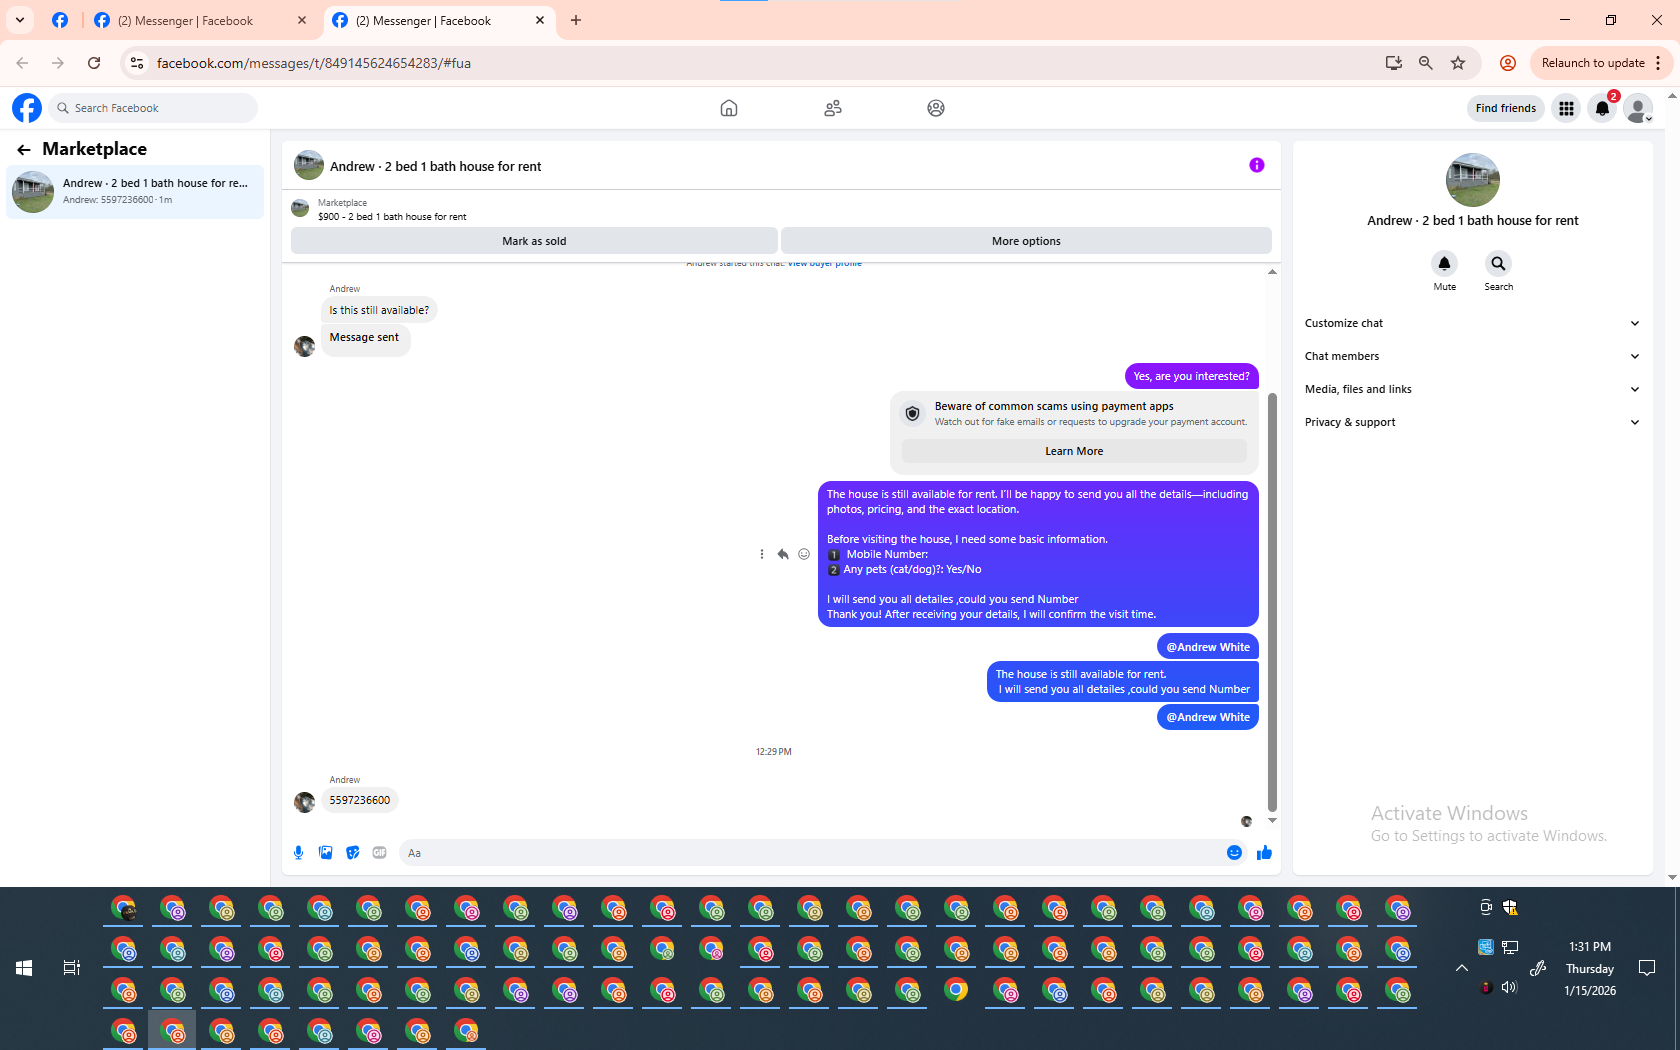Screen dimensions: 1680x1050
Task: Open the notifications bell with badge
Action: pyautogui.click(x=1603, y=108)
